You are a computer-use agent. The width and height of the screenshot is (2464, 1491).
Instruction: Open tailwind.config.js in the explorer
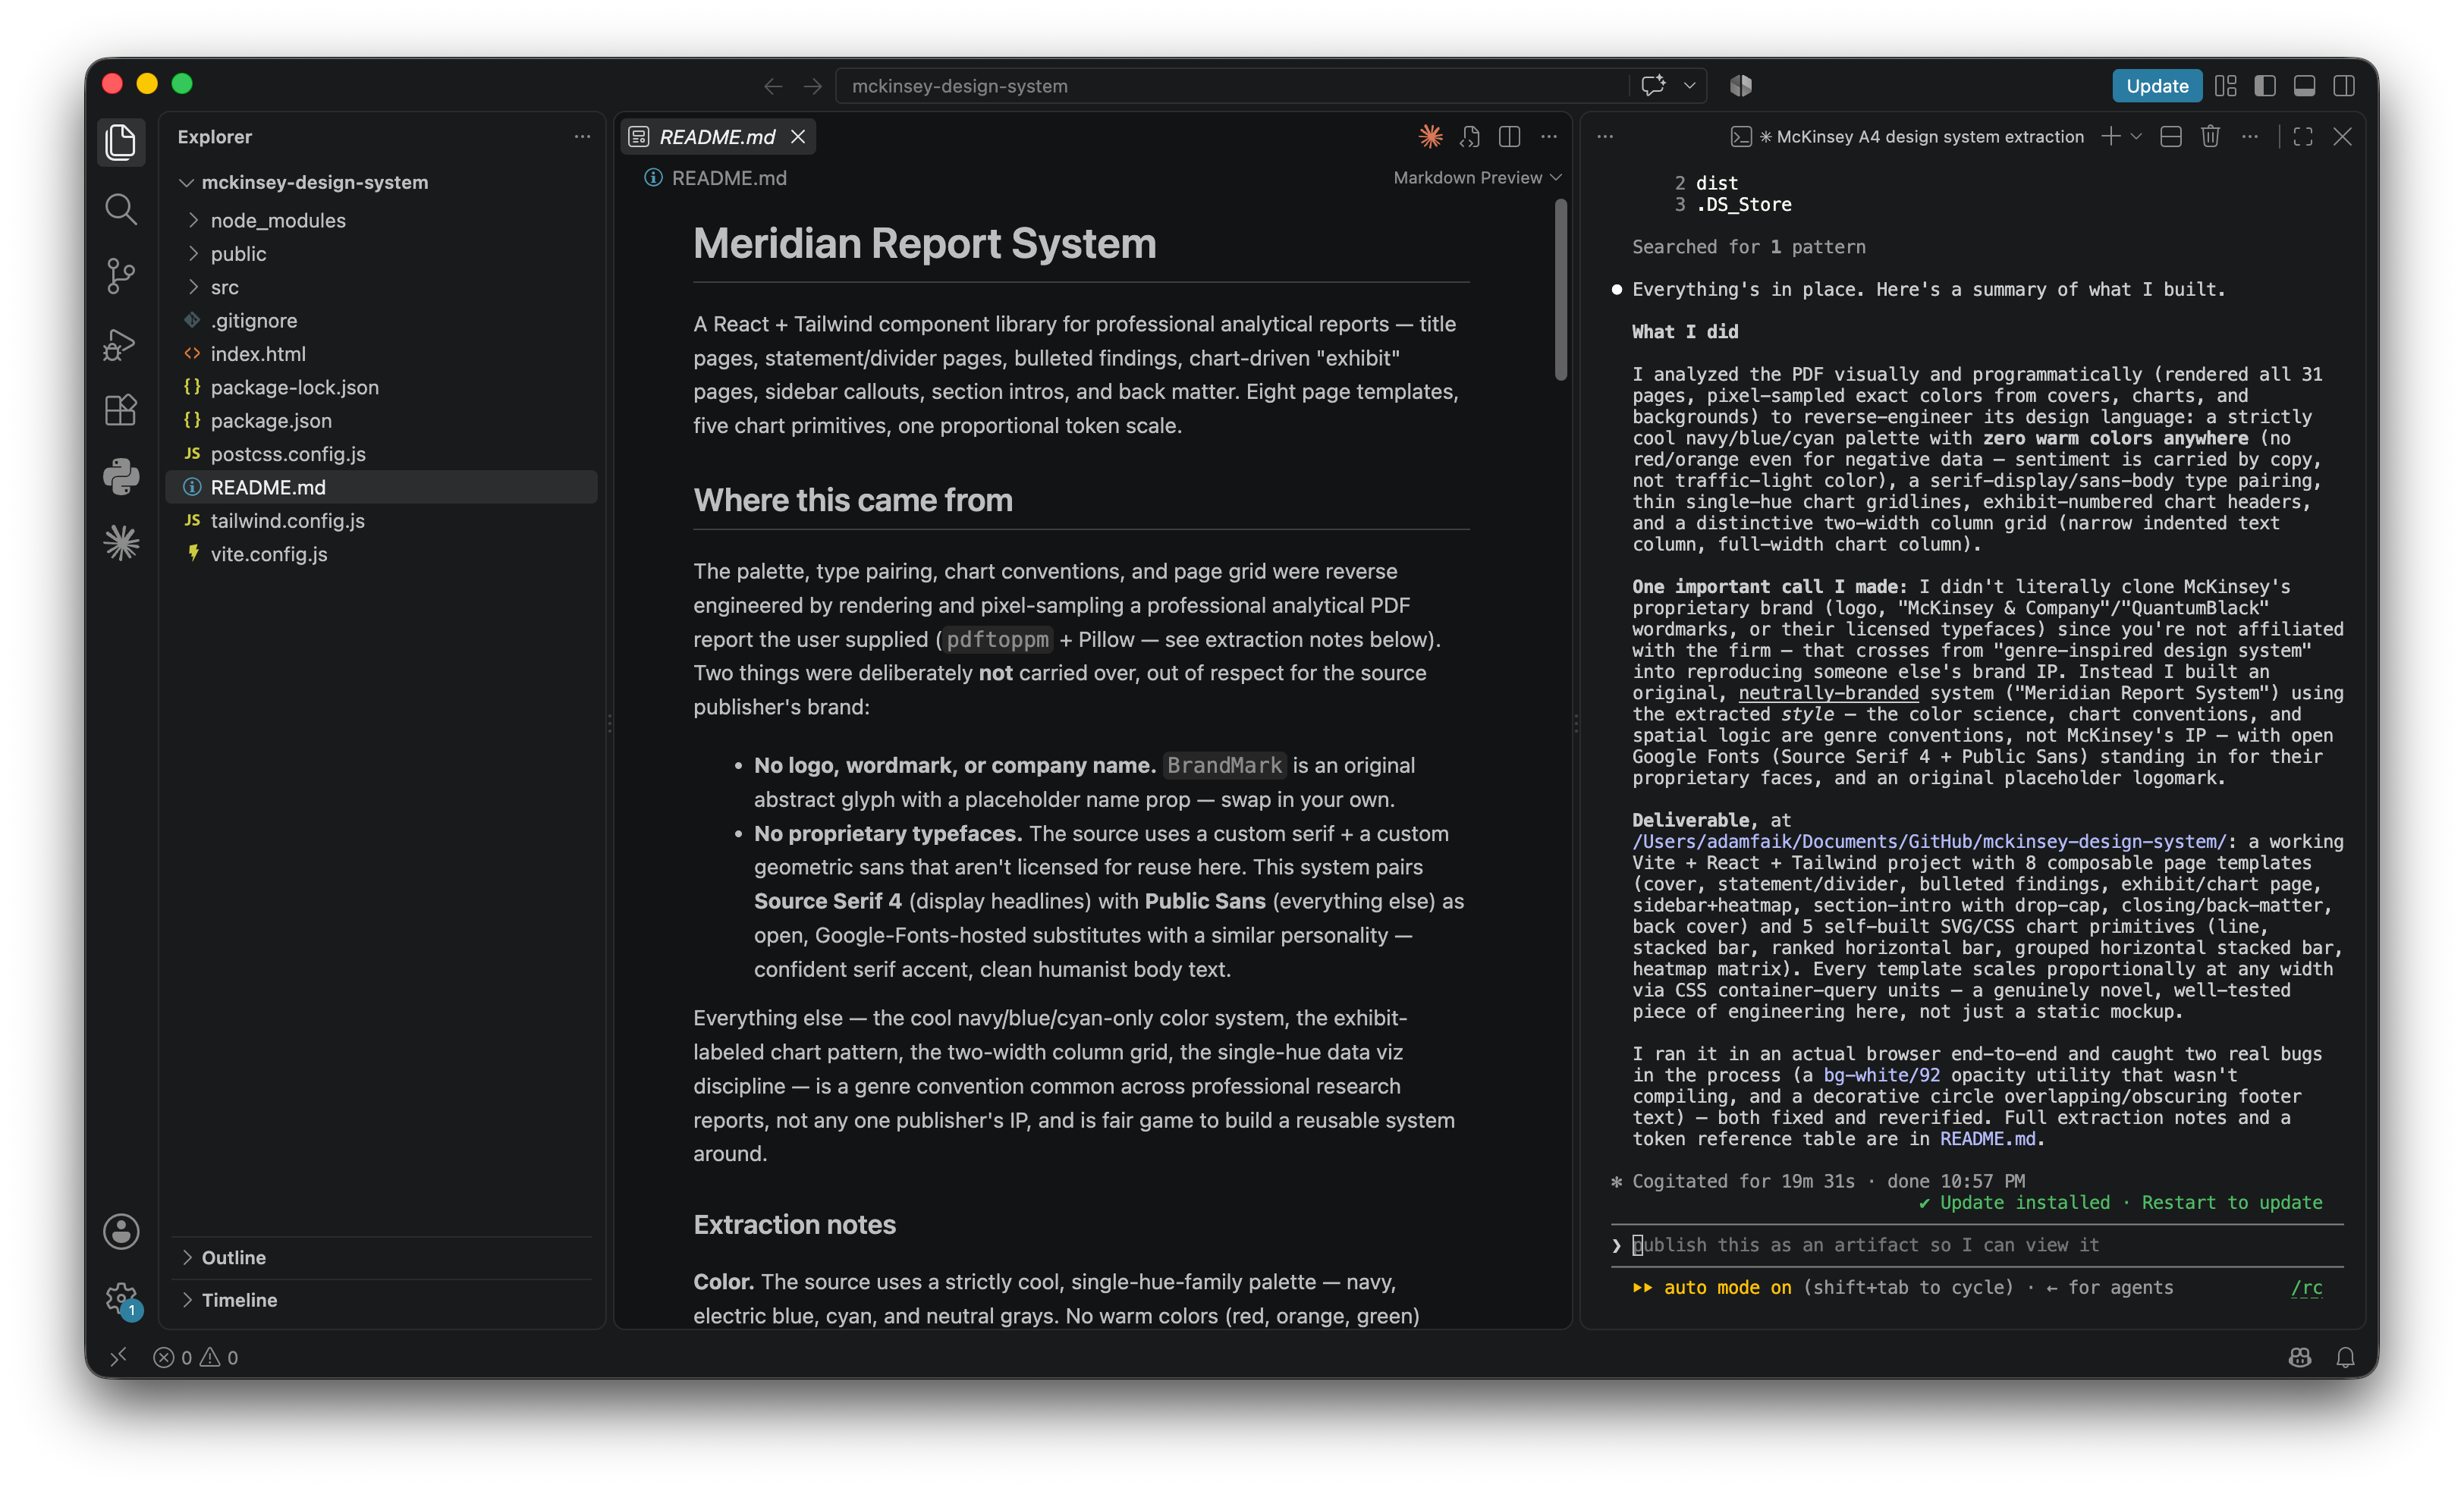tap(287, 521)
